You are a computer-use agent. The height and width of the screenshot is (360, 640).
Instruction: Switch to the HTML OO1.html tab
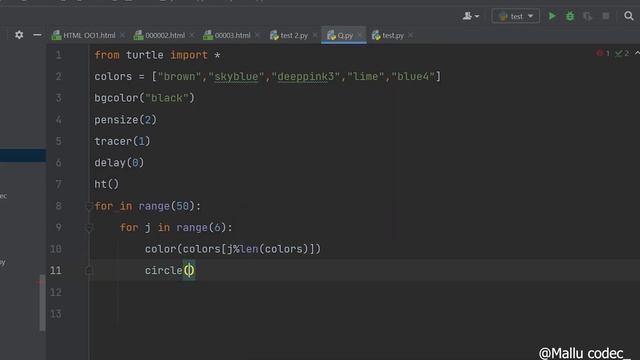(x=84, y=36)
